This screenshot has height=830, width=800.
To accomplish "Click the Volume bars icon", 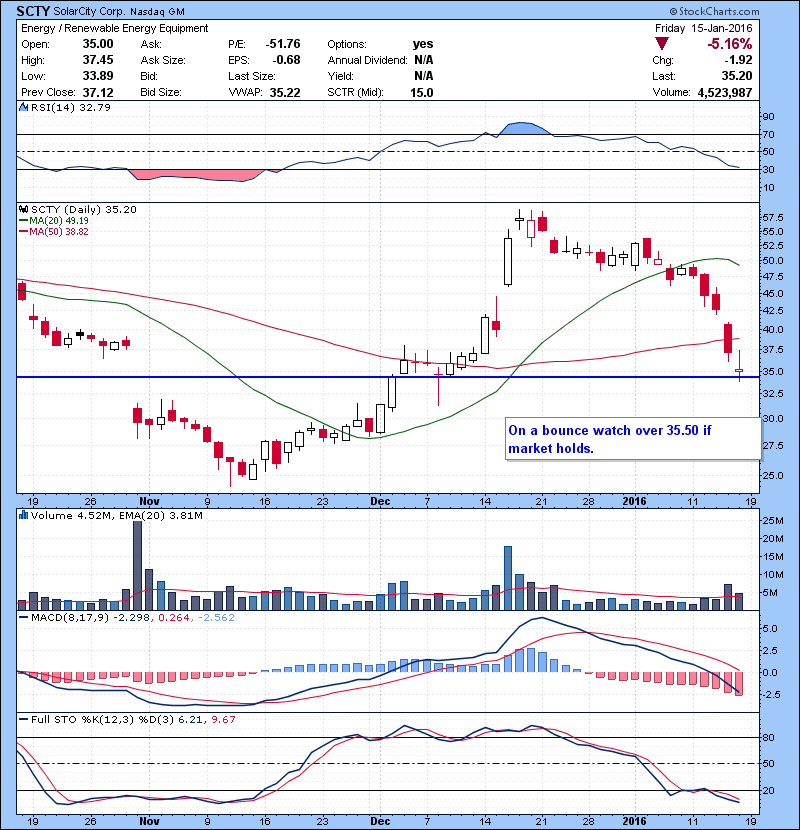I will pyautogui.click(x=23, y=516).
